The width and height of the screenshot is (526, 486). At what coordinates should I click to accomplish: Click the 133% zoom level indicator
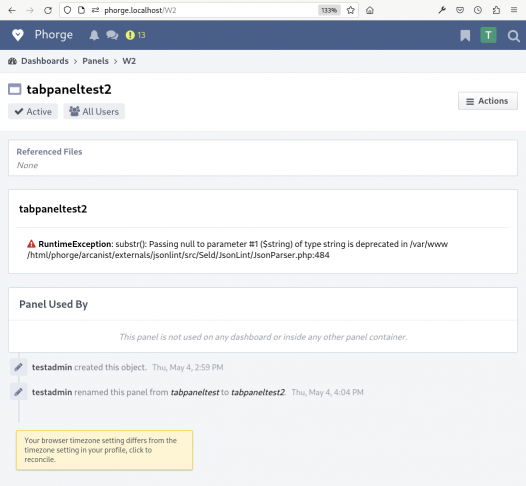coord(329,10)
